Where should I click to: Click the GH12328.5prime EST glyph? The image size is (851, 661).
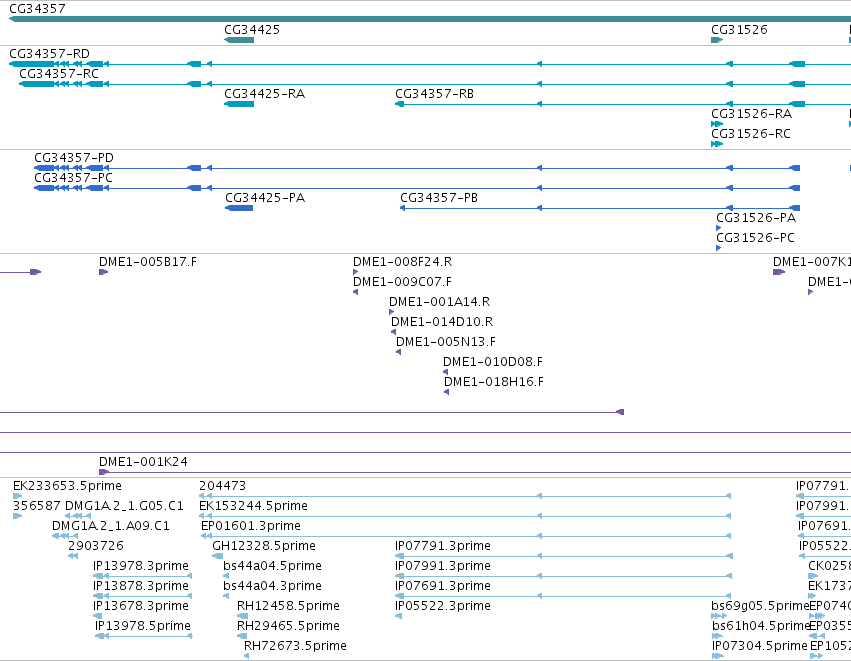click(218, 556)
